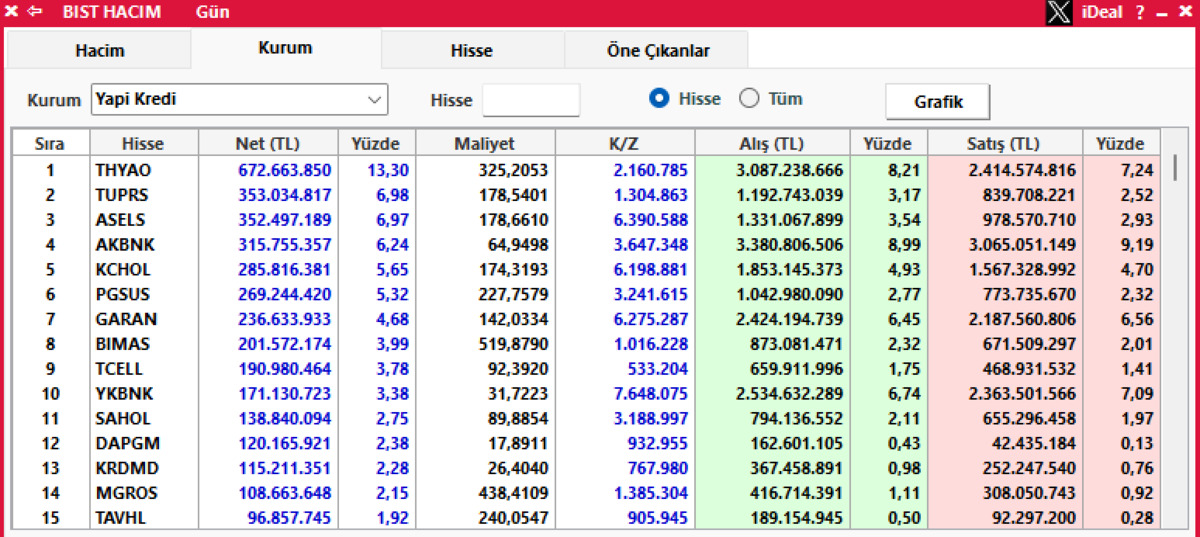Screen dimensions: 1200x537
Task: Switch to the Hisse tab
Action: pyautogui.click(x=472, y=50)
